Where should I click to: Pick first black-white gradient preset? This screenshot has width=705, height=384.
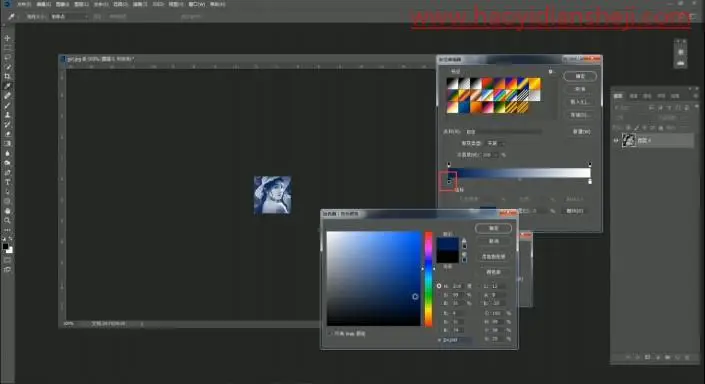pos(452,83)
